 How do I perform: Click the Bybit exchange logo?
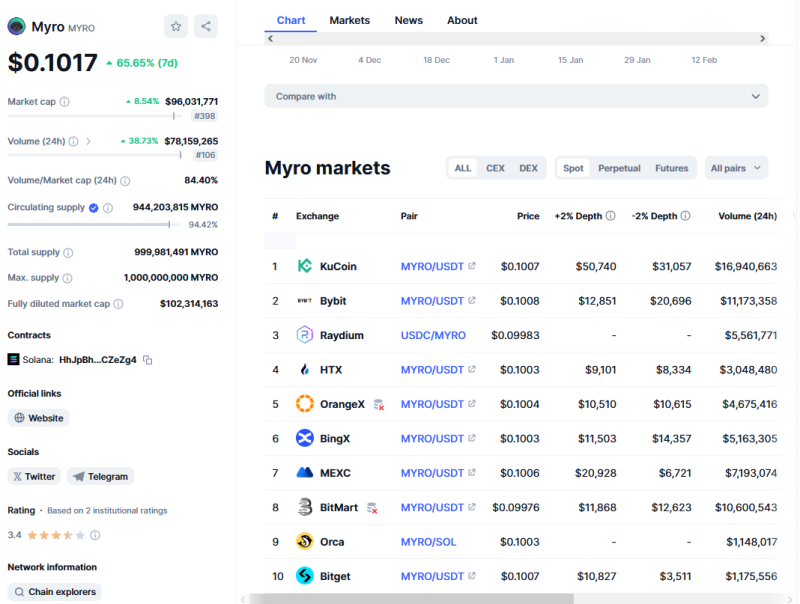[x=305, y=300]
